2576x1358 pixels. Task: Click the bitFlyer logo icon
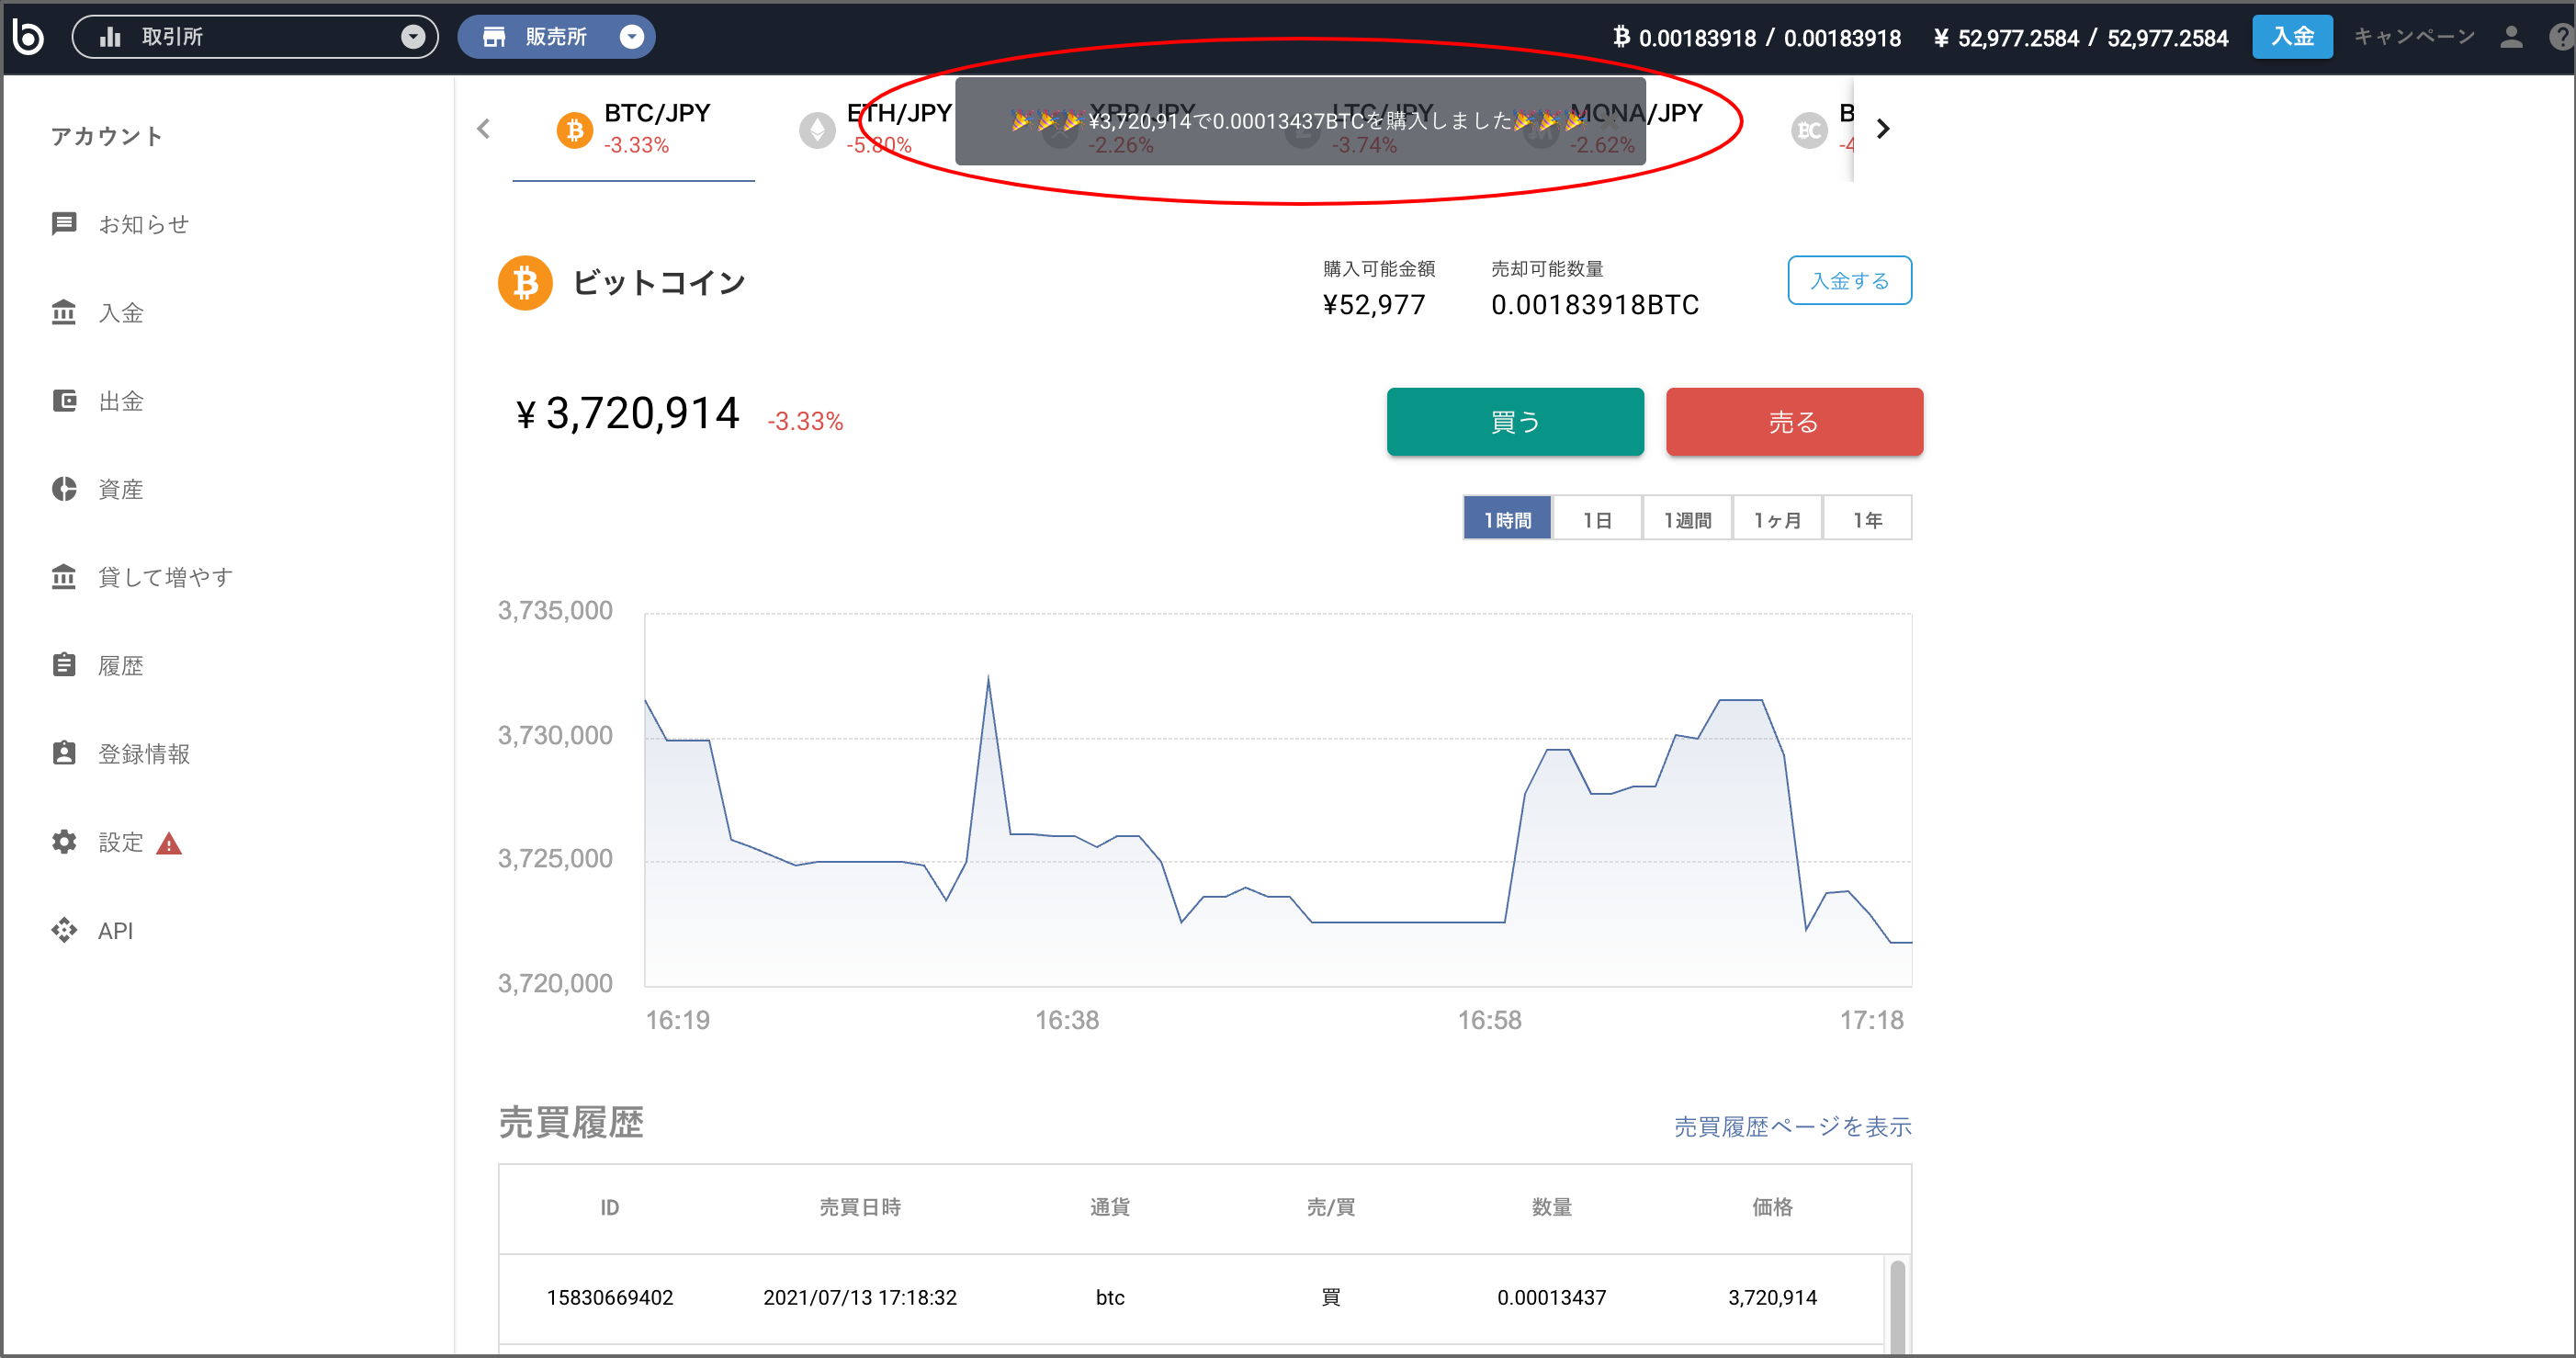coord(28,37)
